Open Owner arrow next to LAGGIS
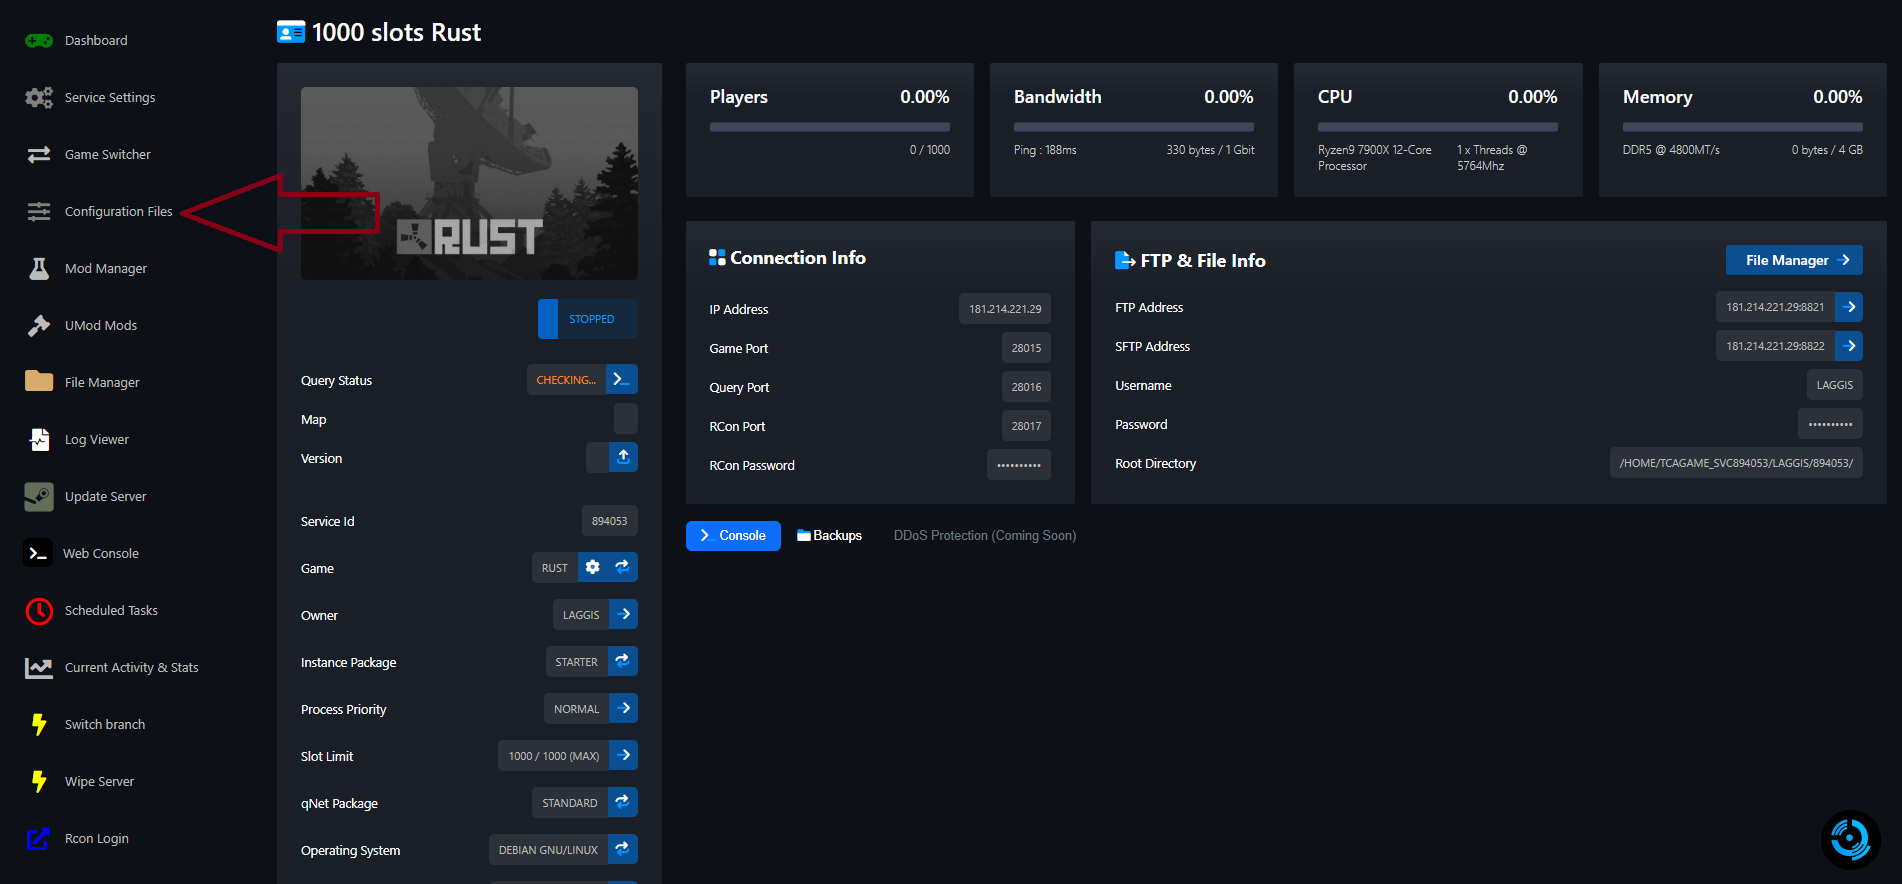The width and height of the screenshot is (1902, 884). 624,614
